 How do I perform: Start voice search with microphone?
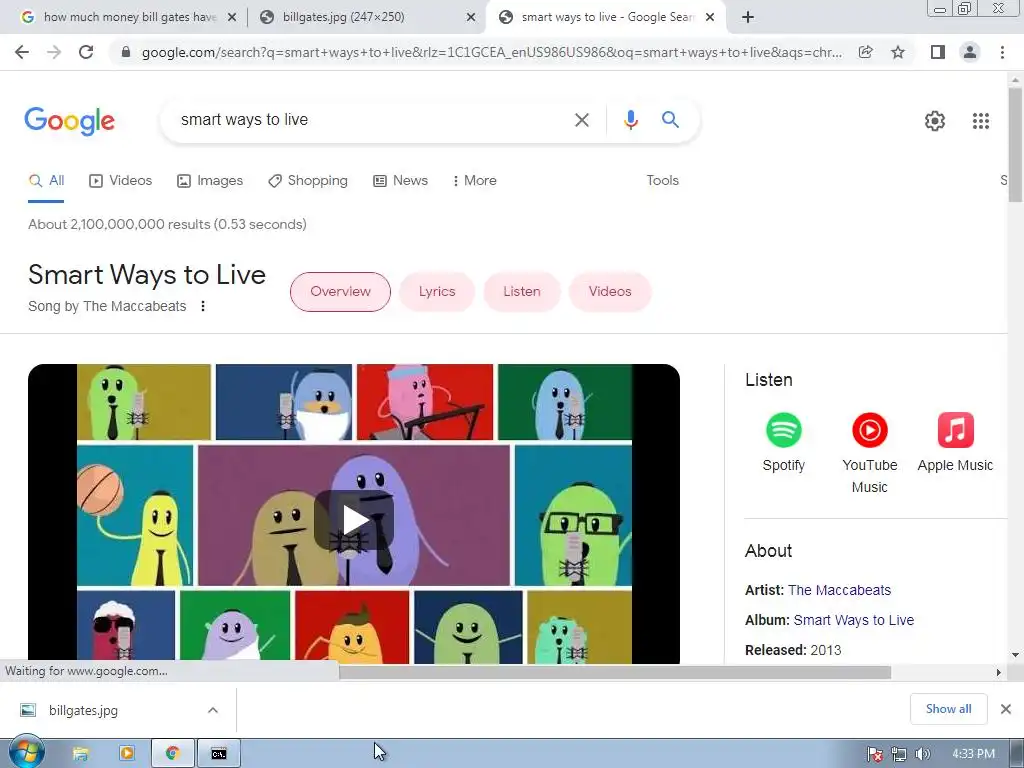(x=630, y=120)
